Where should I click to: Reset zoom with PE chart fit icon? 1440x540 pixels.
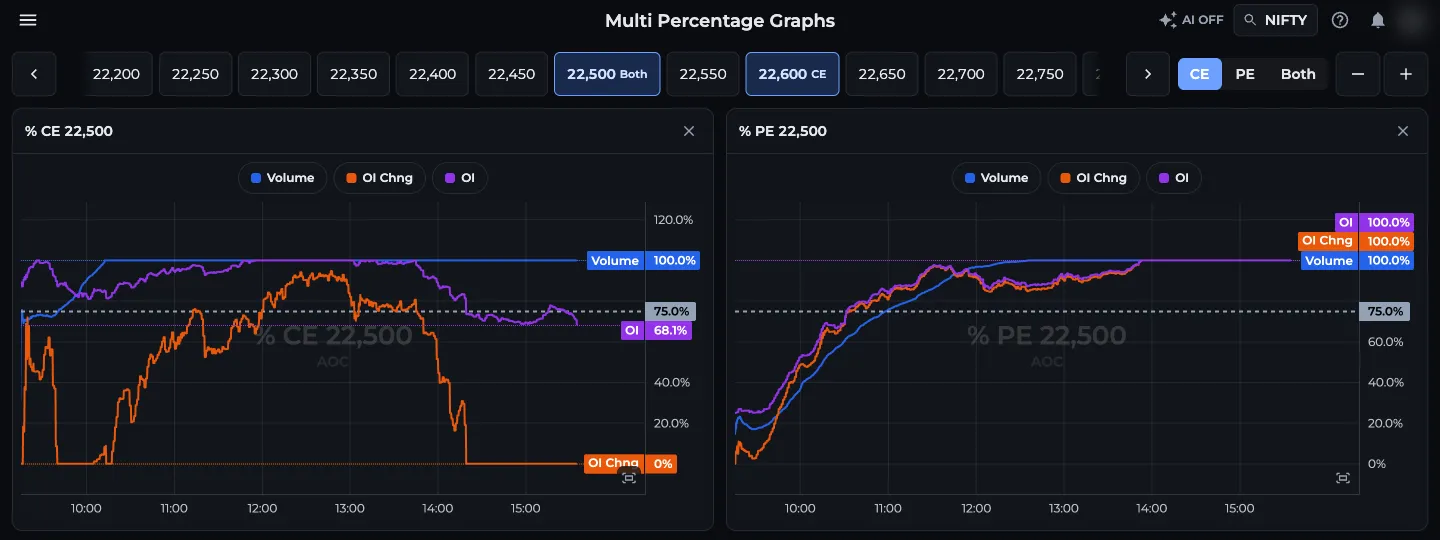[1343, 478]
